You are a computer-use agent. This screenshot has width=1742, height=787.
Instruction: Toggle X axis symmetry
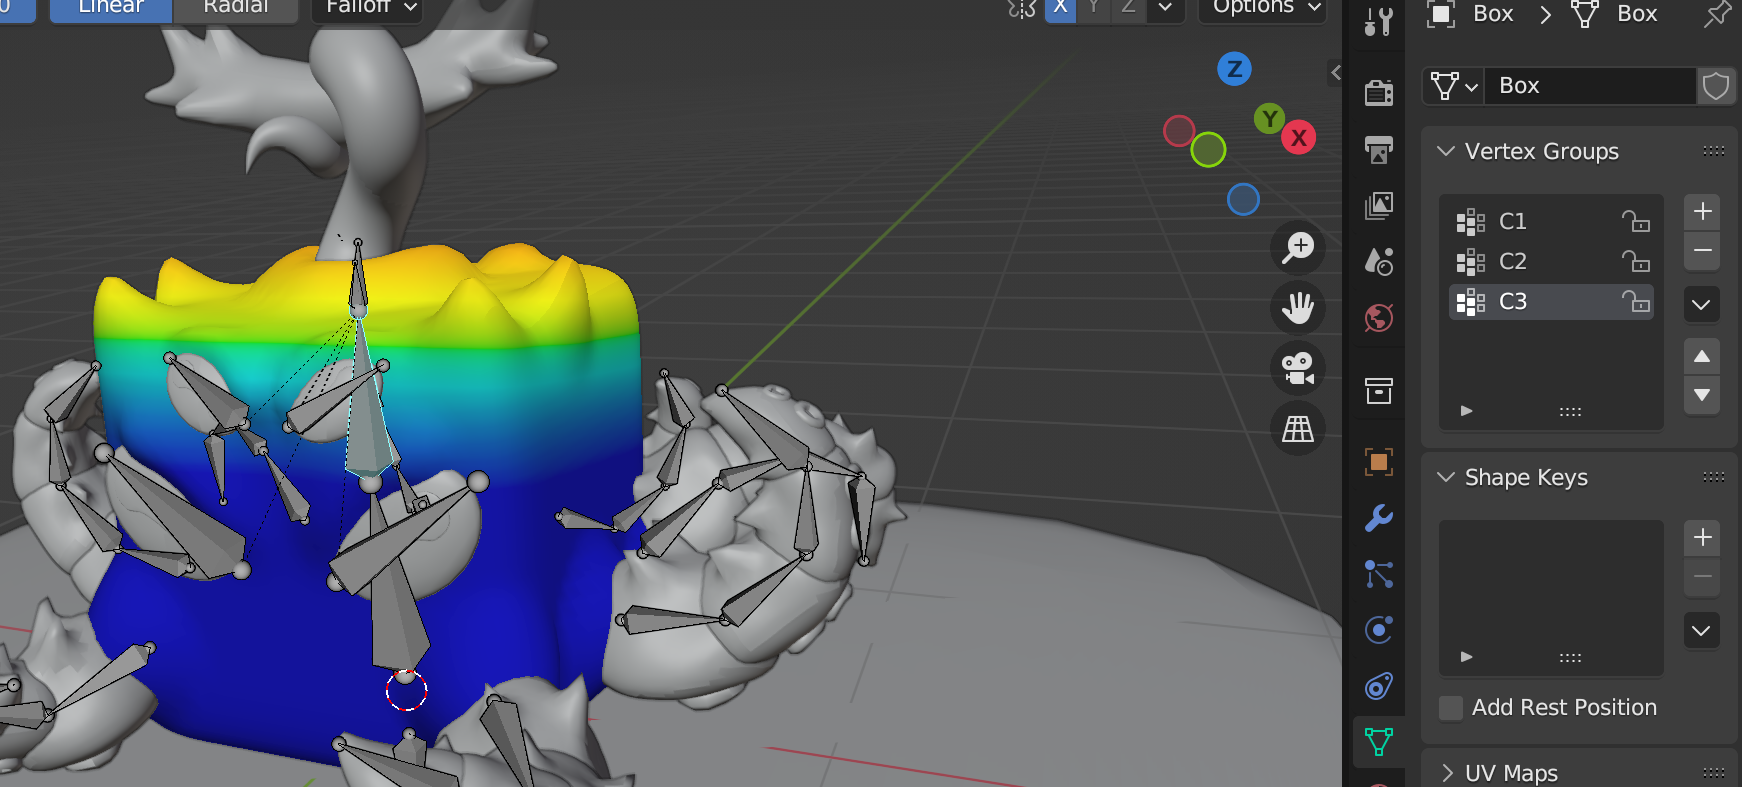tap(1060, 8)
